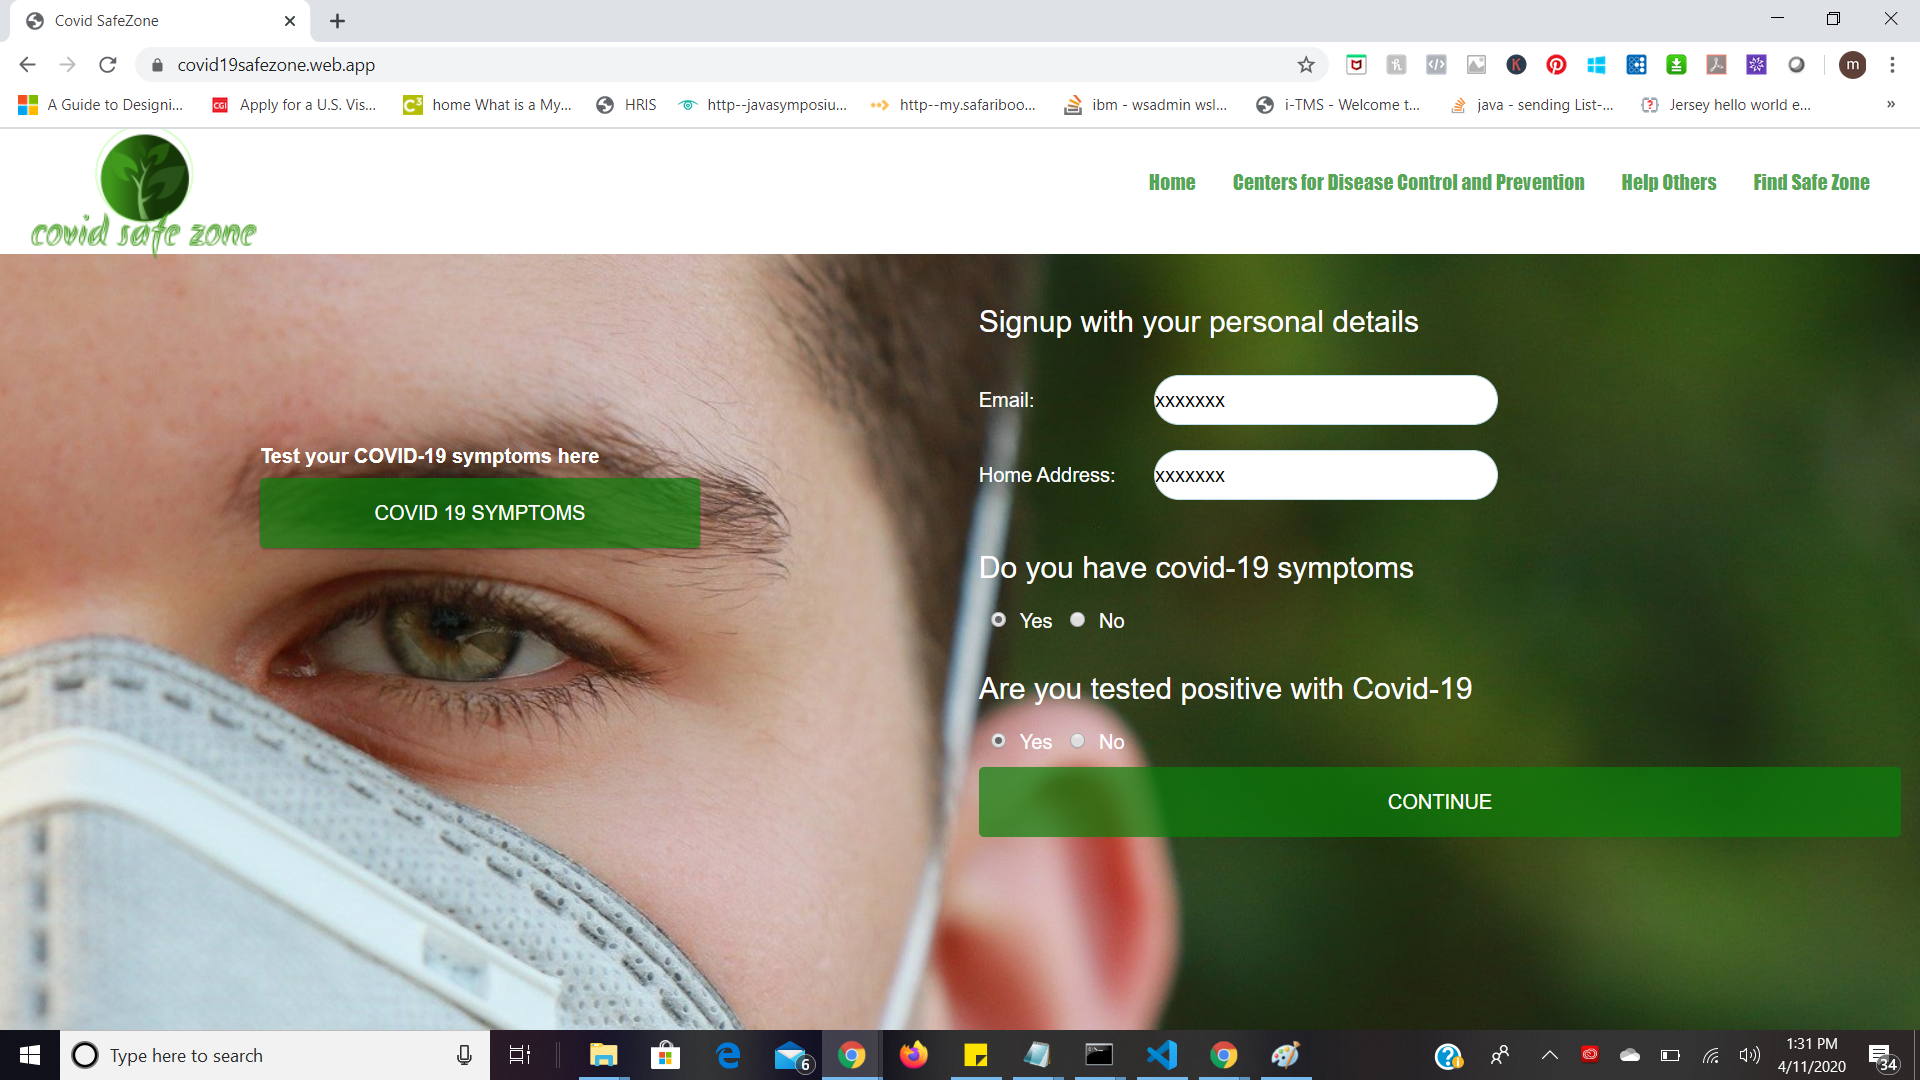Screen dimensions: 1920x1080
Task: Open the Help Others page
Action: coord(1668,182)
